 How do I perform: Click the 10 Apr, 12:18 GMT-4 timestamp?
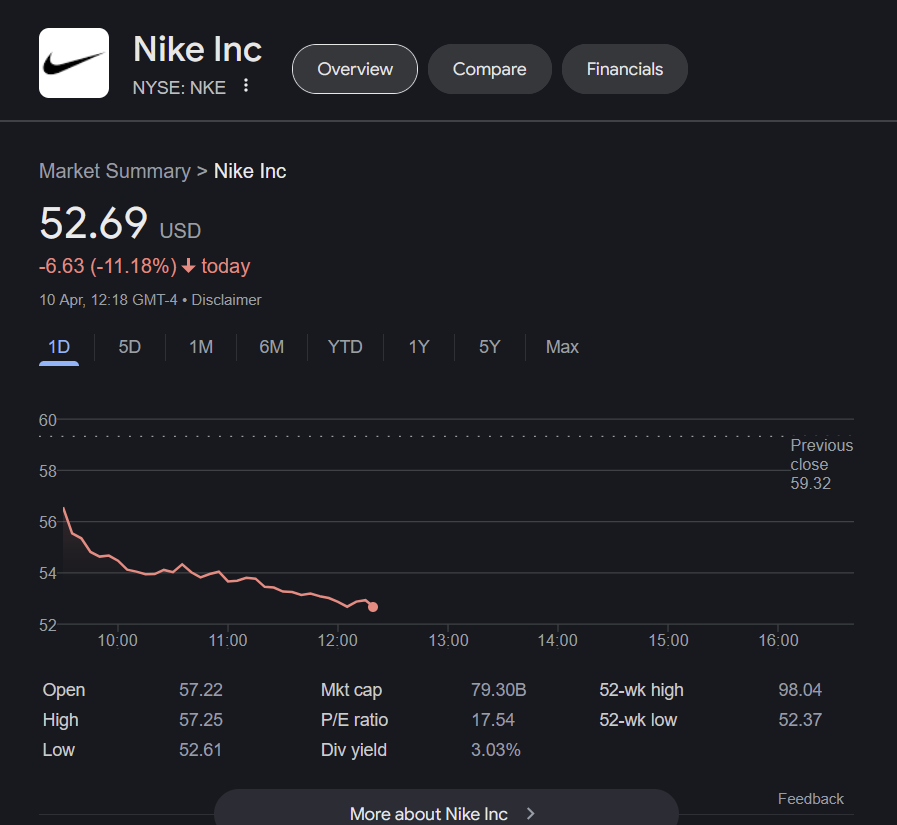pyautogui.click(x=108, y=300)
